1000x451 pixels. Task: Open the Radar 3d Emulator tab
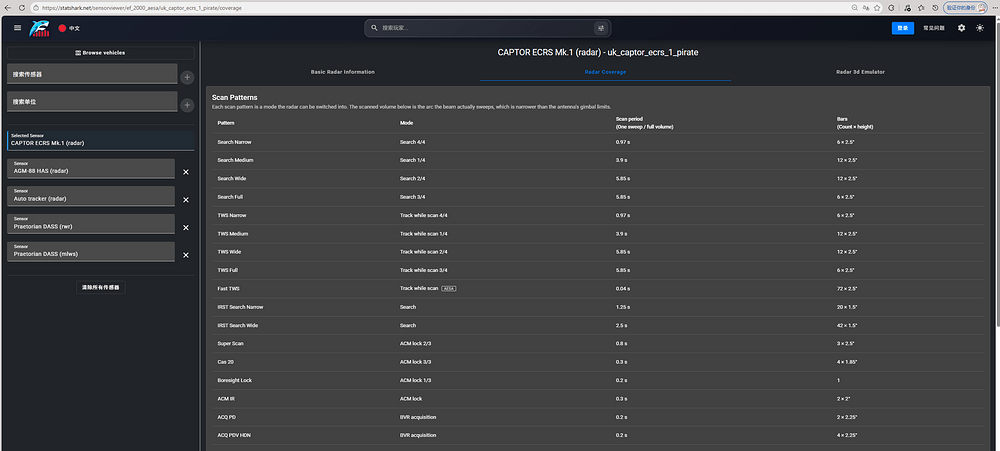(x=860, y=72)
